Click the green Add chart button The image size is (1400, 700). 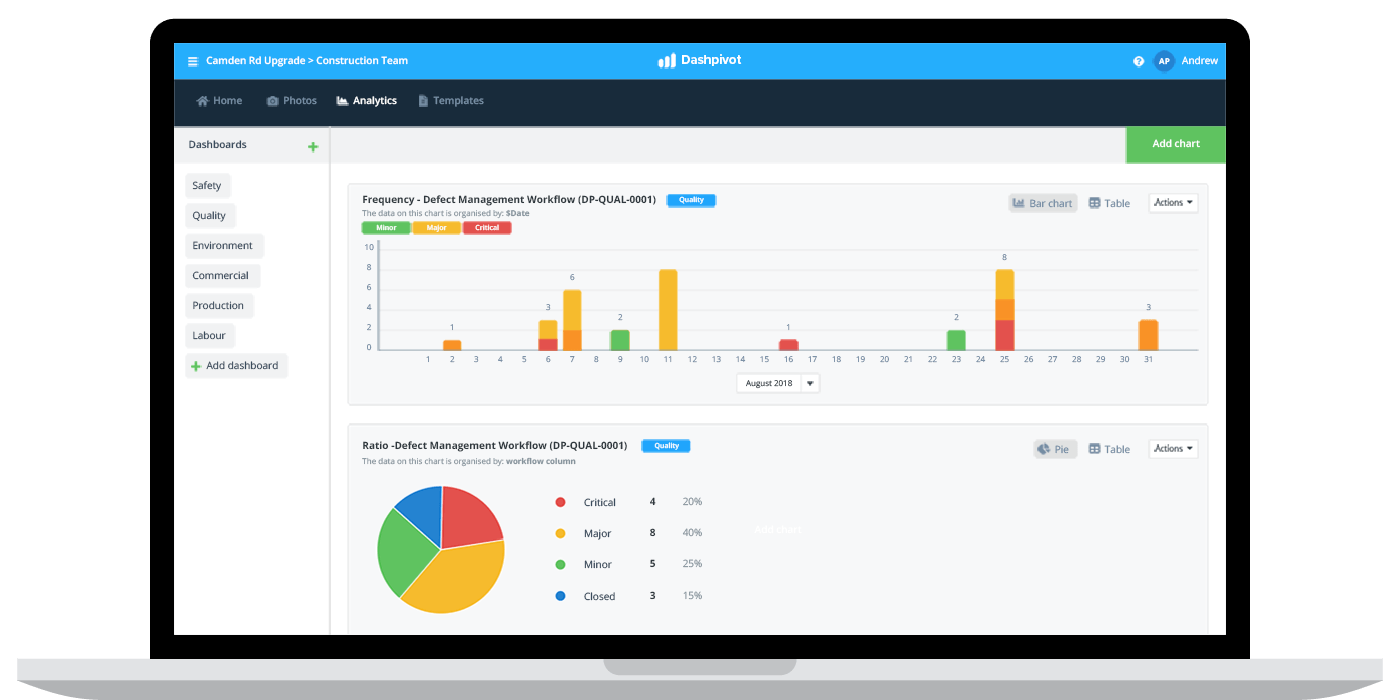pyautogui.click(x=1175, y=144)
